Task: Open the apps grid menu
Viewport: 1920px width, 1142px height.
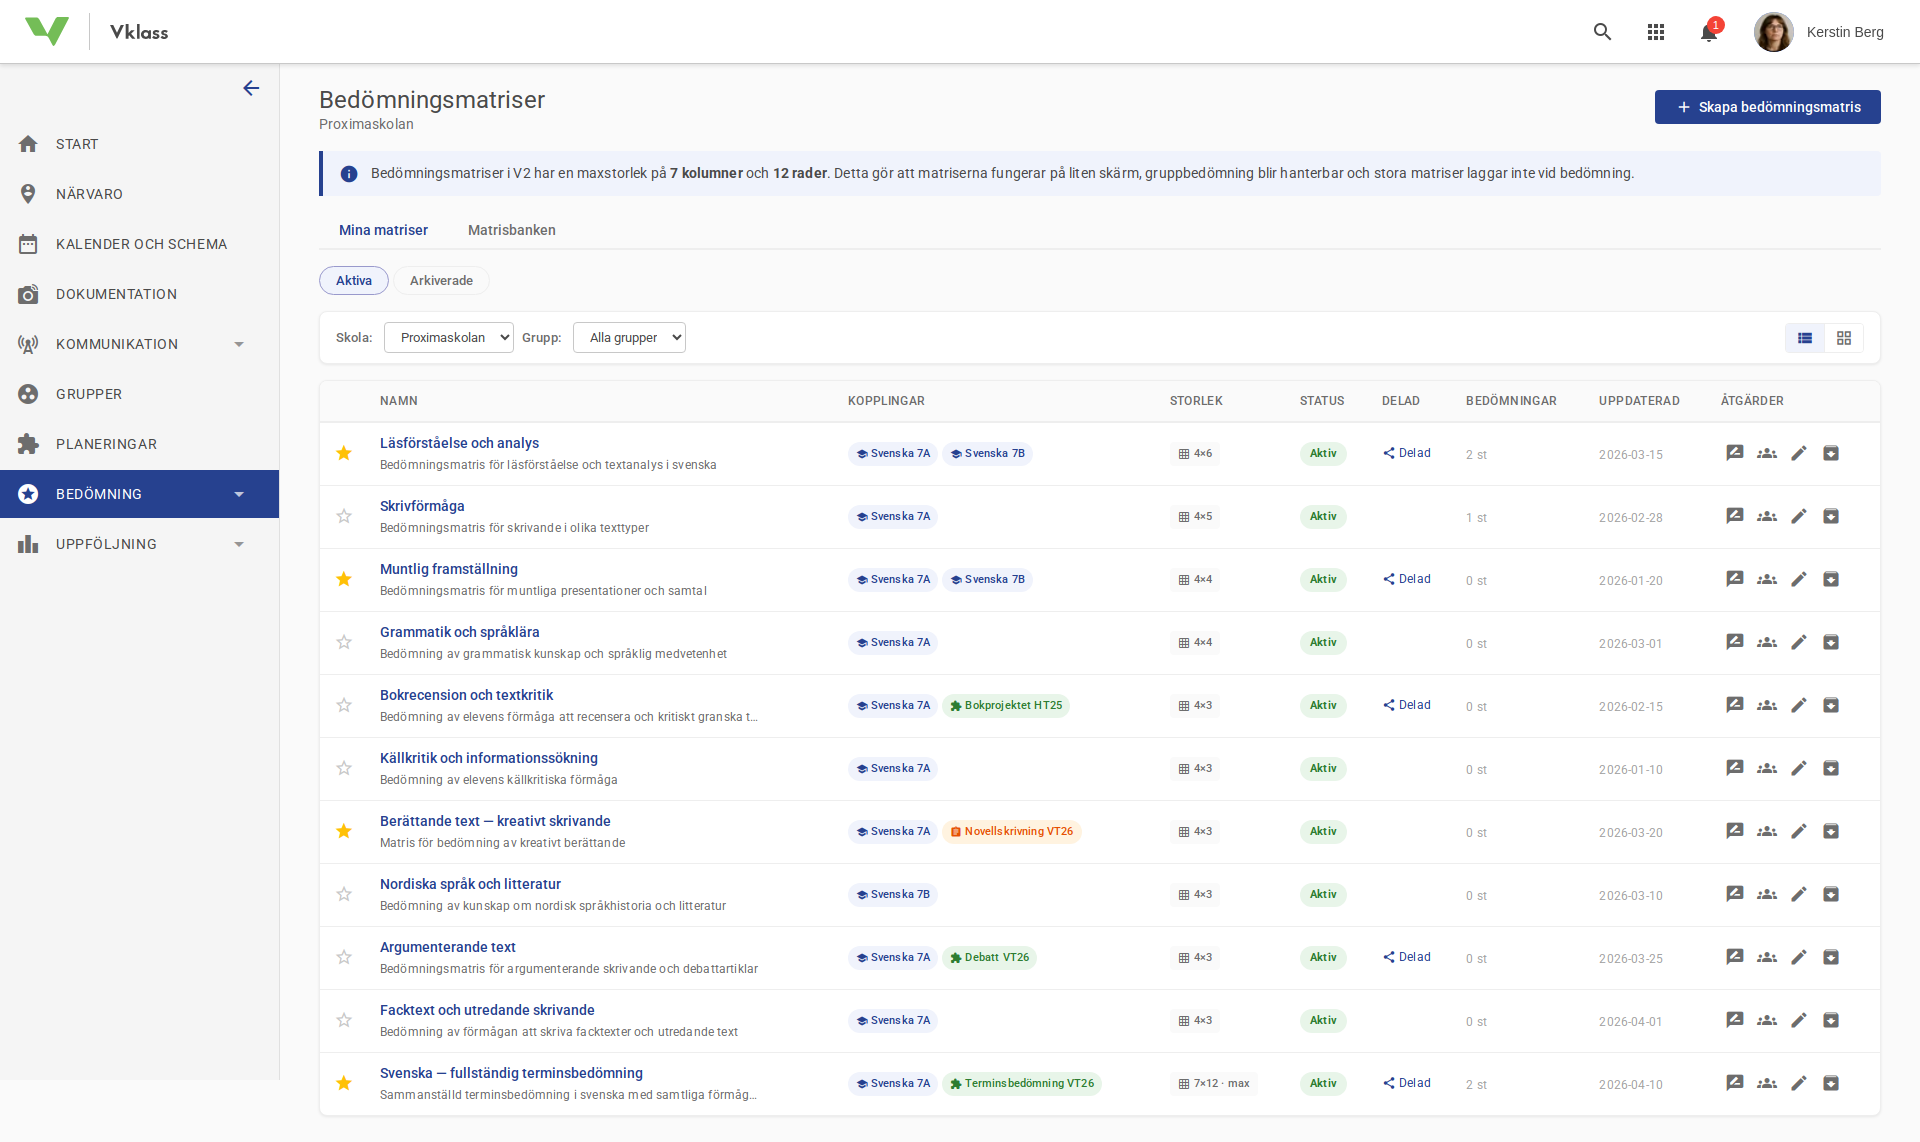Action: click(1656, 32)
